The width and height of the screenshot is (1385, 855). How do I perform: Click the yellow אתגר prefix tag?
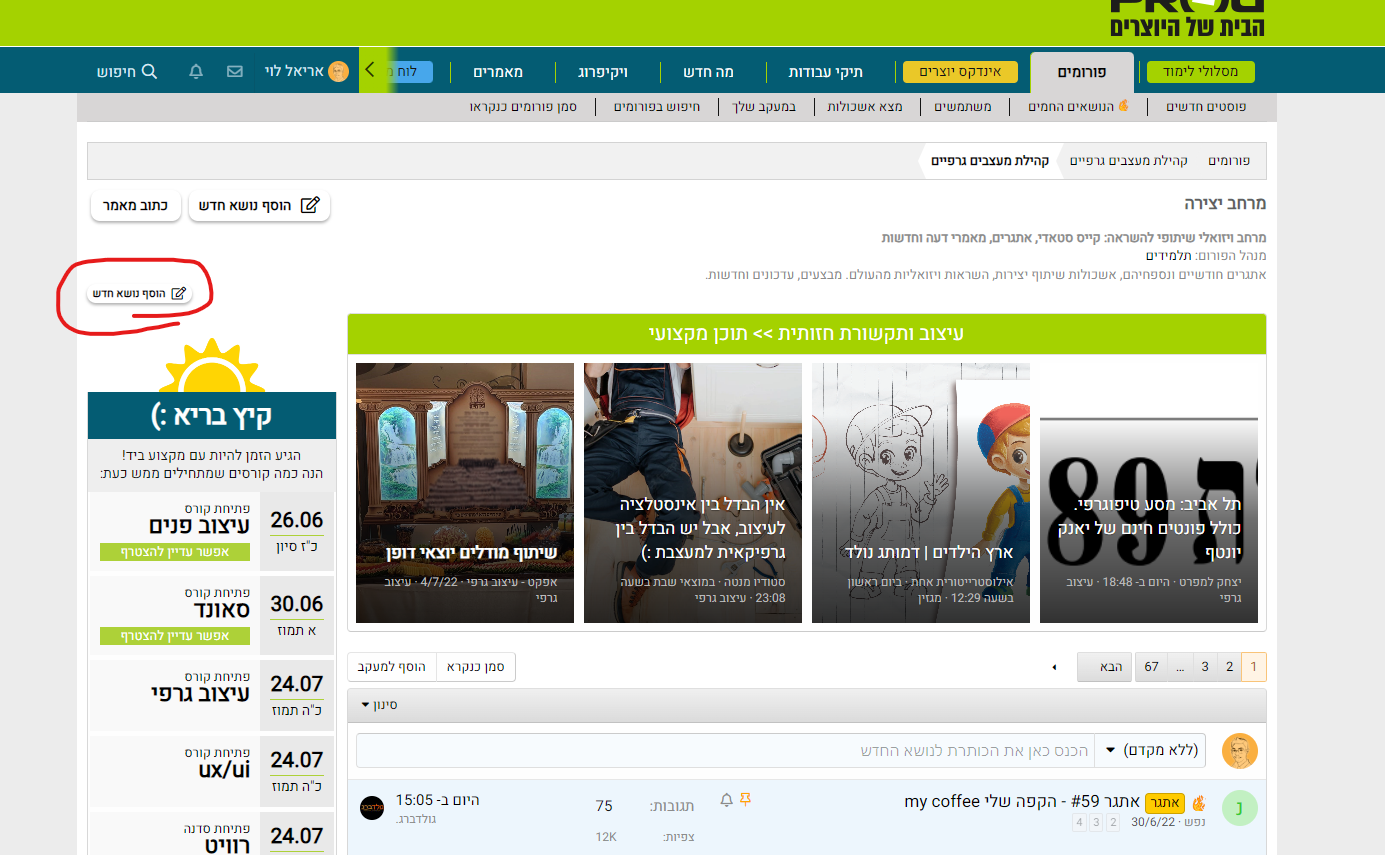1165,802
